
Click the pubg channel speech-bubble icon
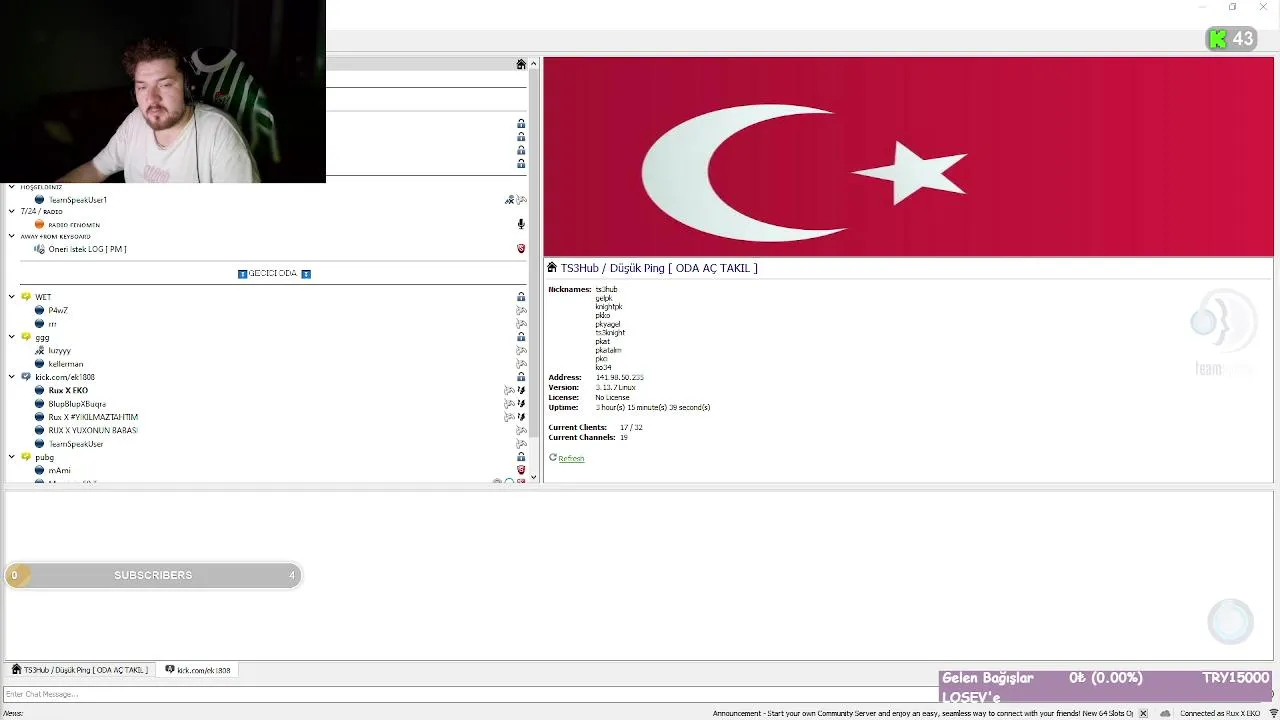(26, 457)
